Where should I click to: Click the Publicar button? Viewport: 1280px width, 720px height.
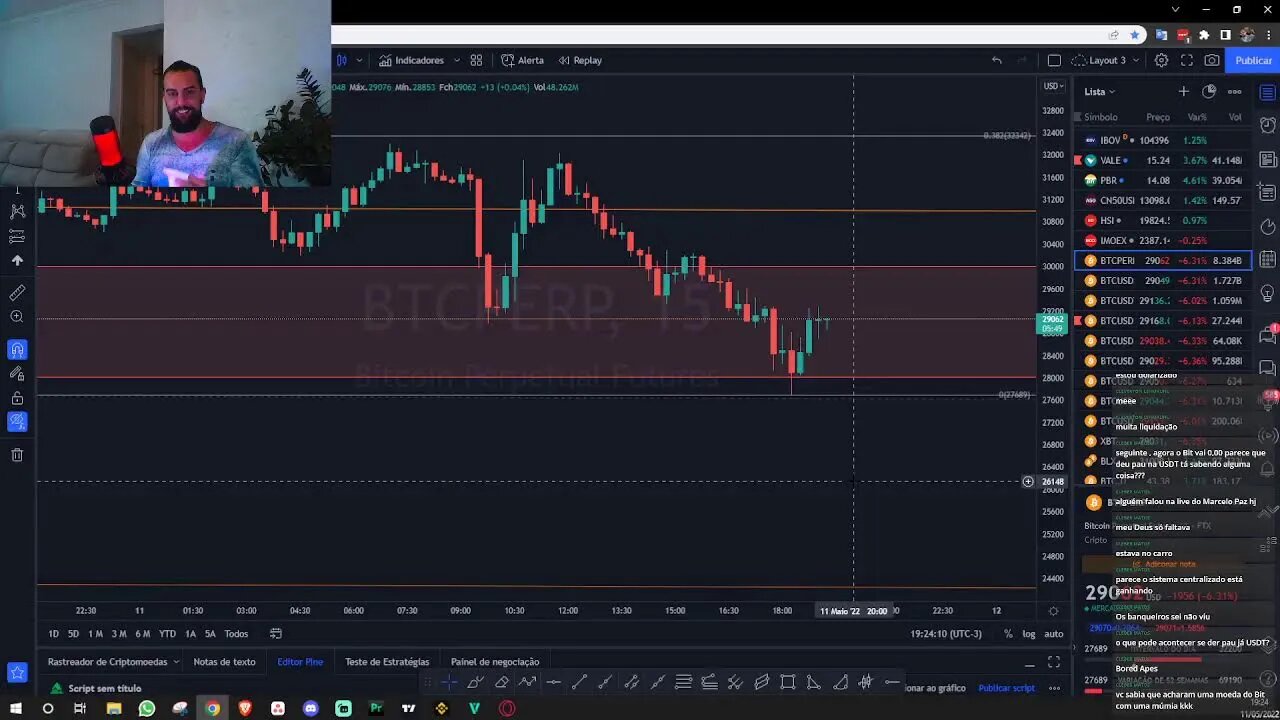[1253, 60]
